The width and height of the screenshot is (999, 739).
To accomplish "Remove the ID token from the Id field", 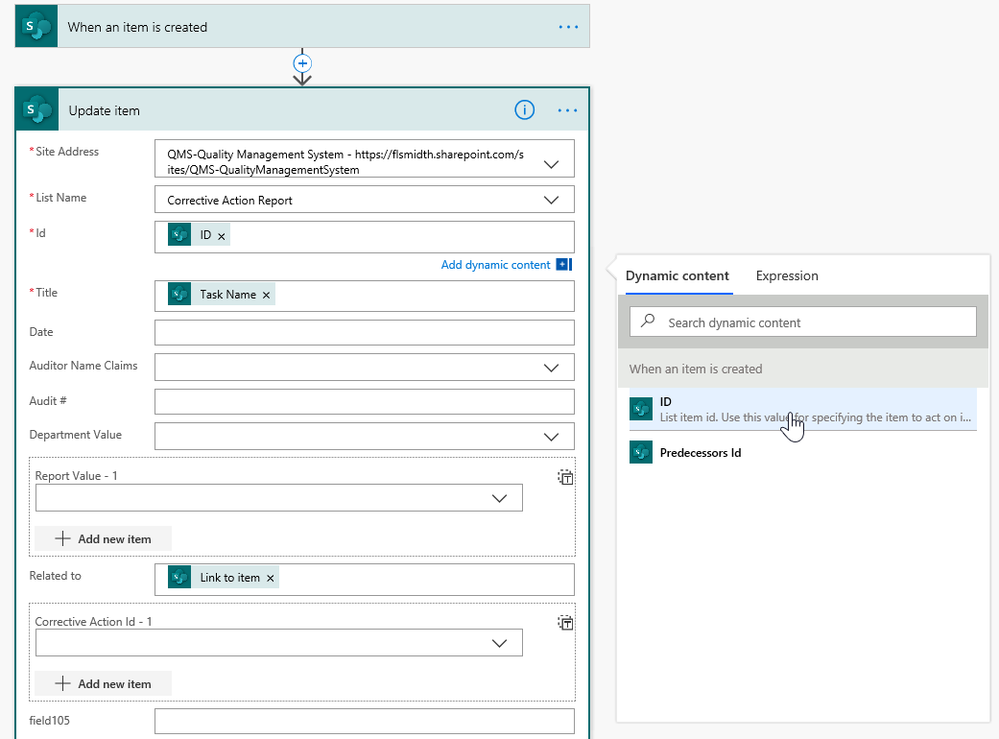I will point(222,236).
